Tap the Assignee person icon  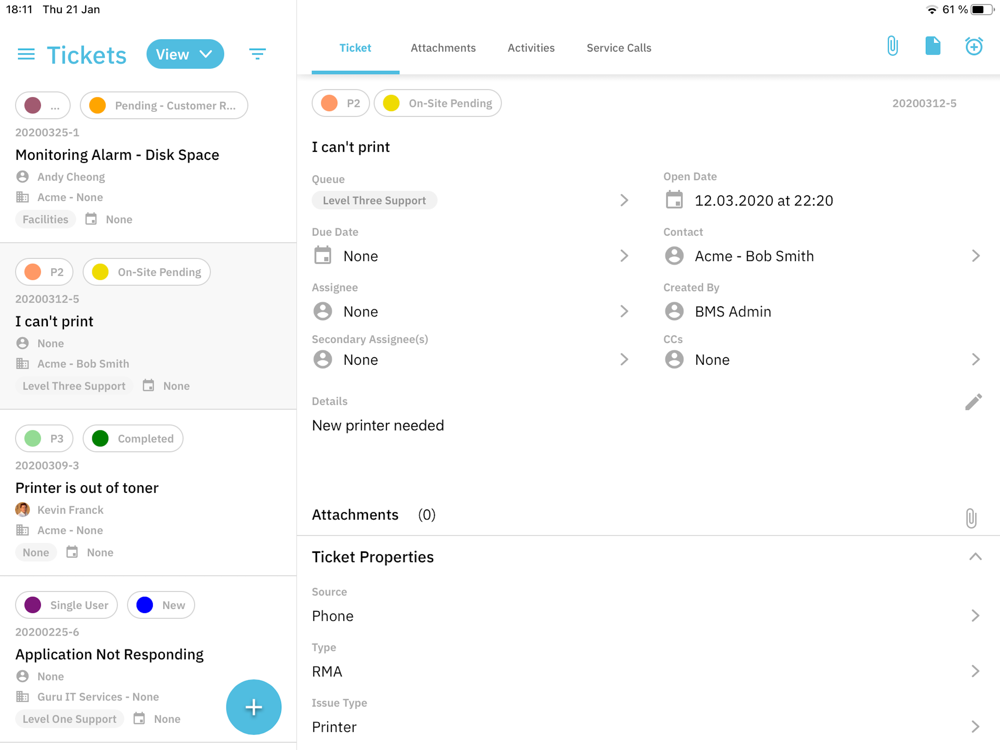[x=323, y=311]
